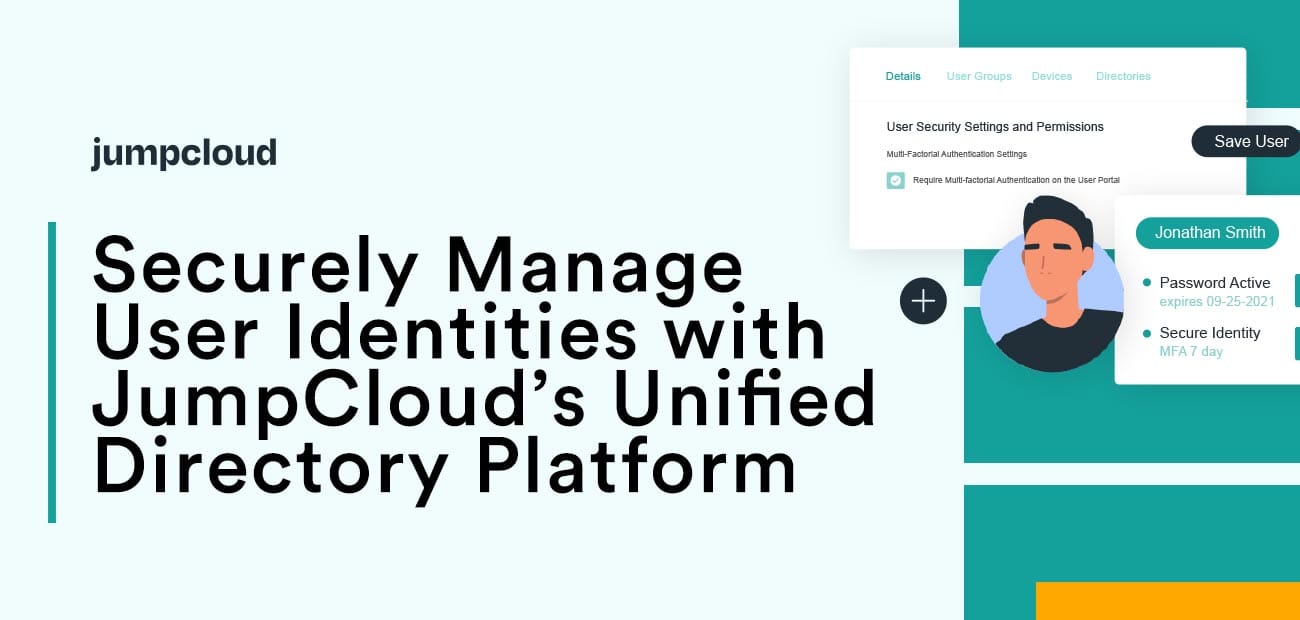Image resolution: width=1300 pixels, height=620 pixels.
Task: Expand the Password Active status entry
Action: pos(1214,283)
